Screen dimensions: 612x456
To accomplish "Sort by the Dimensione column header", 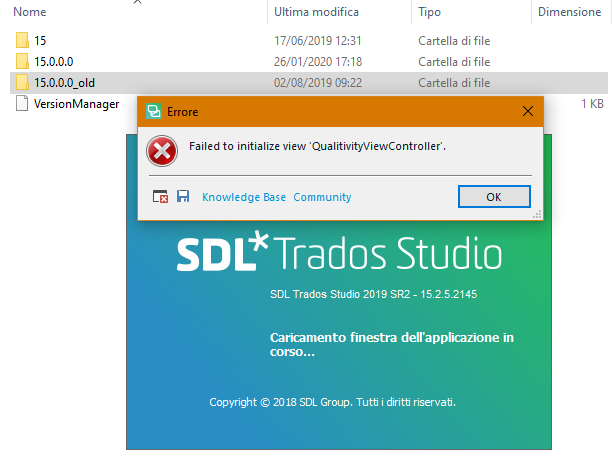I will pos(569,12).
